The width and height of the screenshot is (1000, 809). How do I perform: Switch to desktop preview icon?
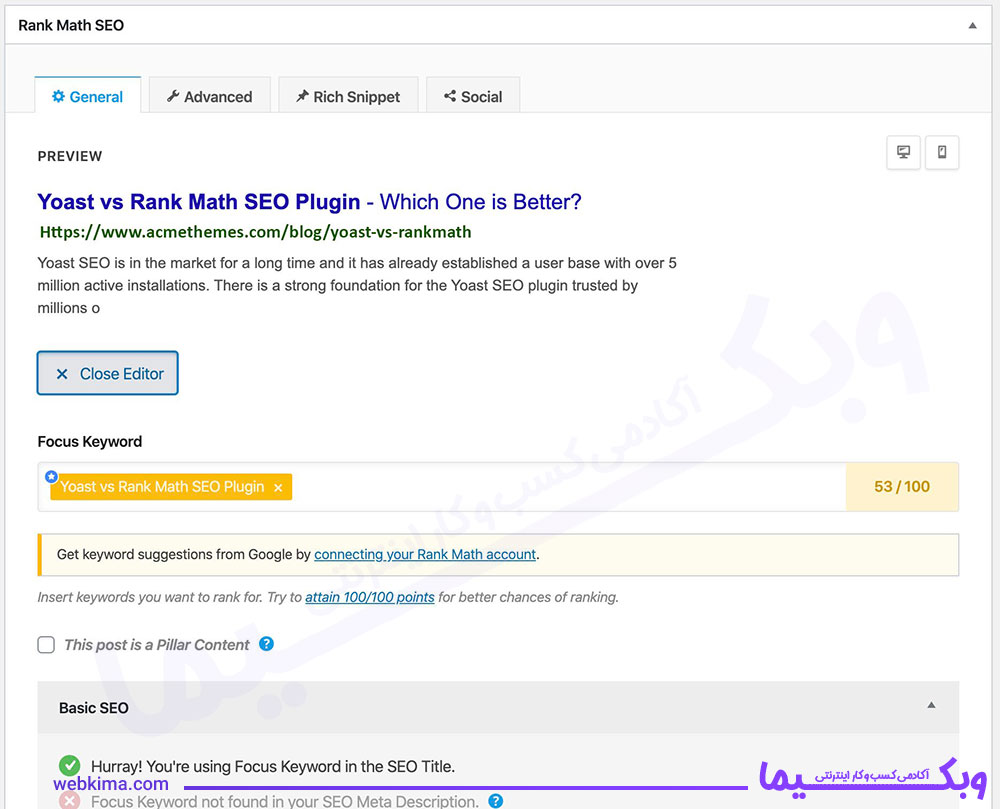[903, 152]
